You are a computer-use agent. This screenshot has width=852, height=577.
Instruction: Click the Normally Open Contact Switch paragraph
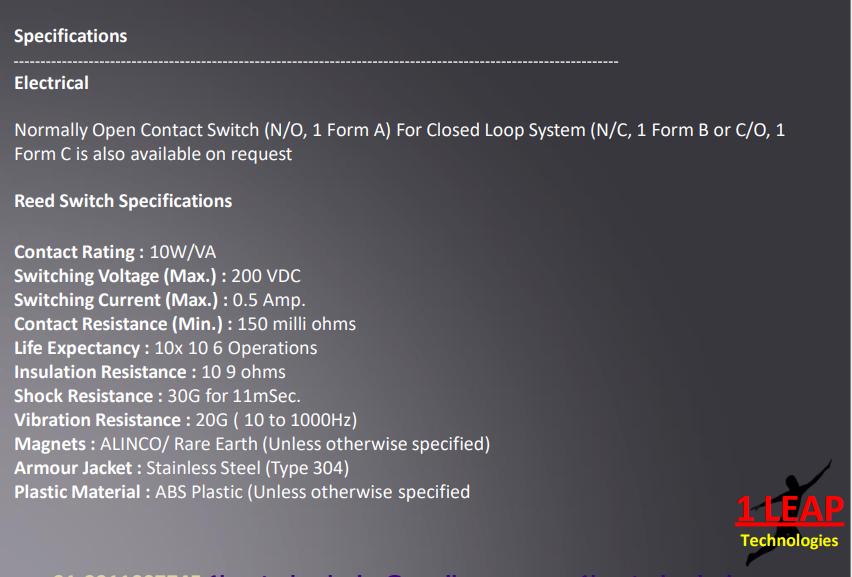[x=400, y=142]
